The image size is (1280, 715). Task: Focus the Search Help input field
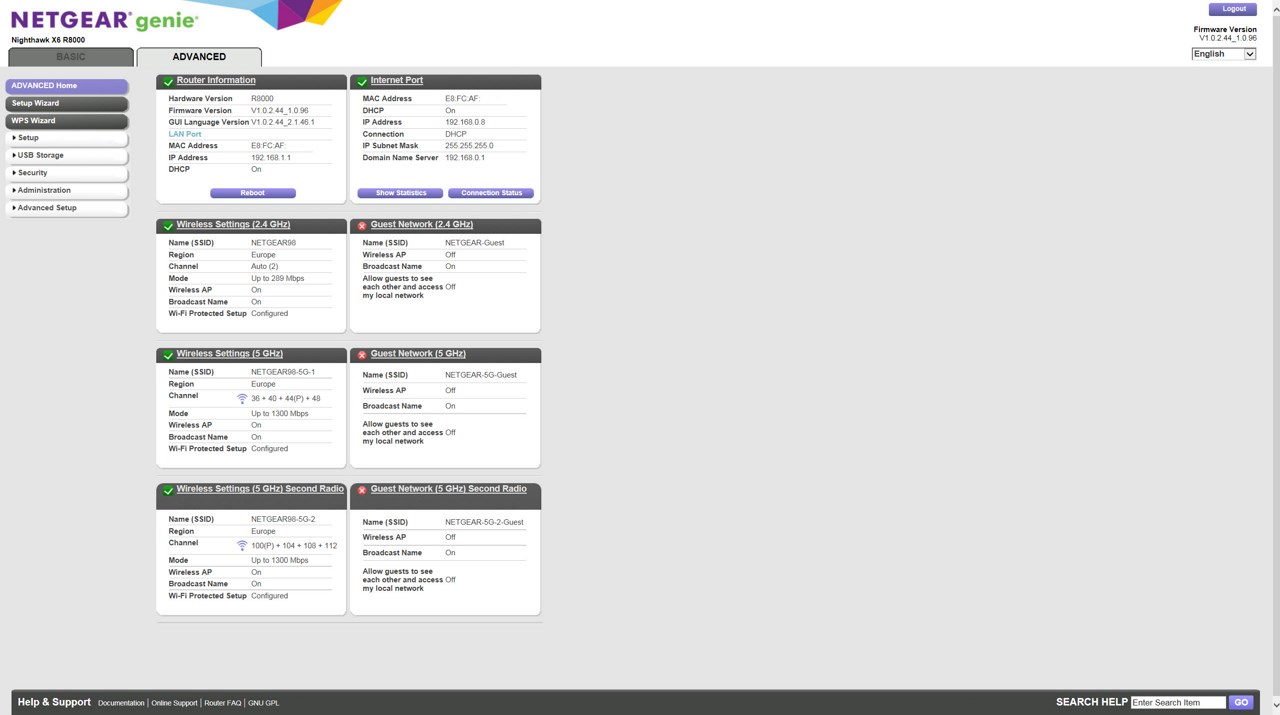tap(1178, 702)
